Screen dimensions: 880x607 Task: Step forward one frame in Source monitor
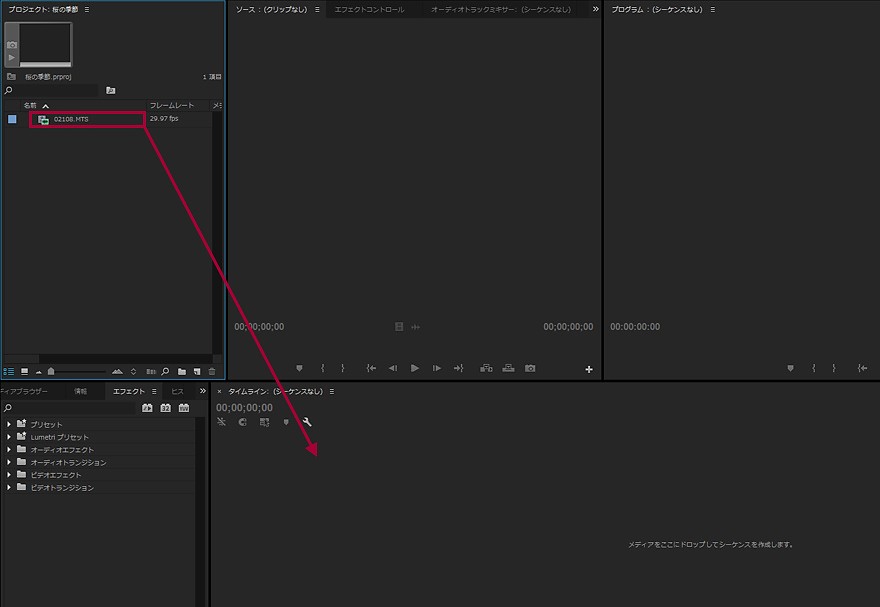click(x=437, y=369)
